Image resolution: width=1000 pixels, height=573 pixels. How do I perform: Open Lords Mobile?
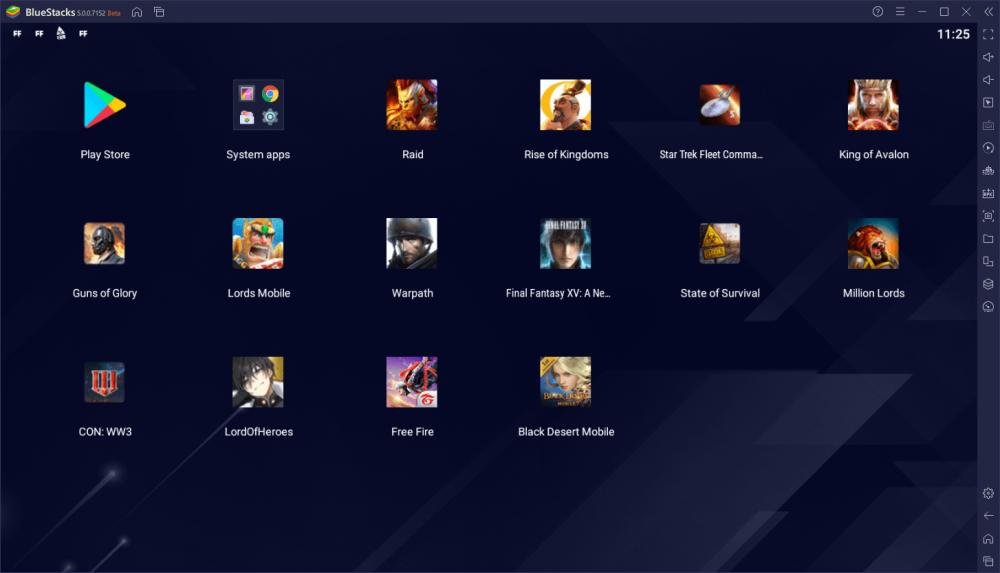258,243
